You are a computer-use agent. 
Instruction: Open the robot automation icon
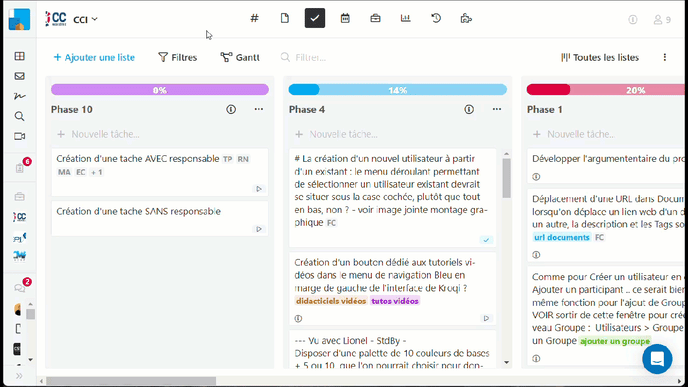click(x=466, y=18)
